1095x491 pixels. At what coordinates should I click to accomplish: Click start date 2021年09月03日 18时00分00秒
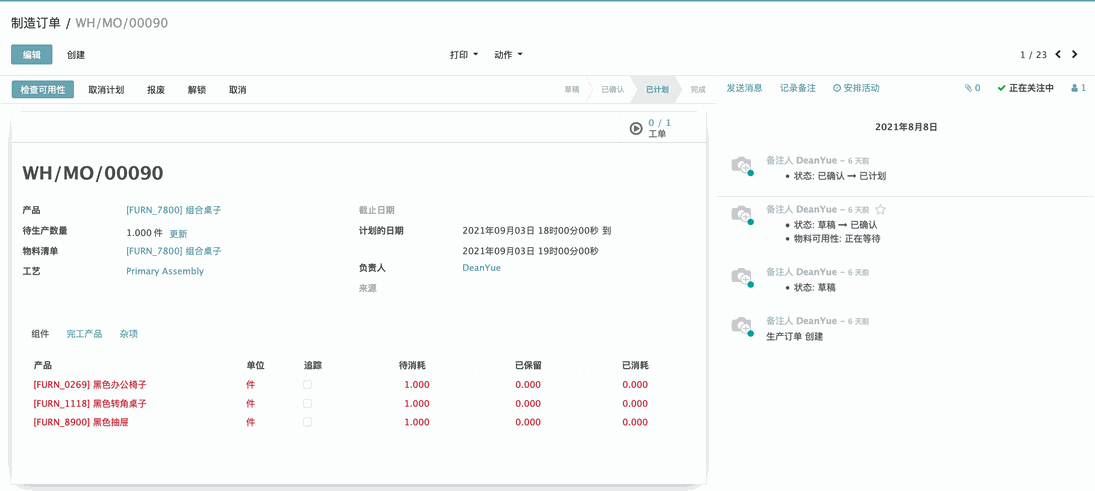pyautogui.click(x=531, y=230)
